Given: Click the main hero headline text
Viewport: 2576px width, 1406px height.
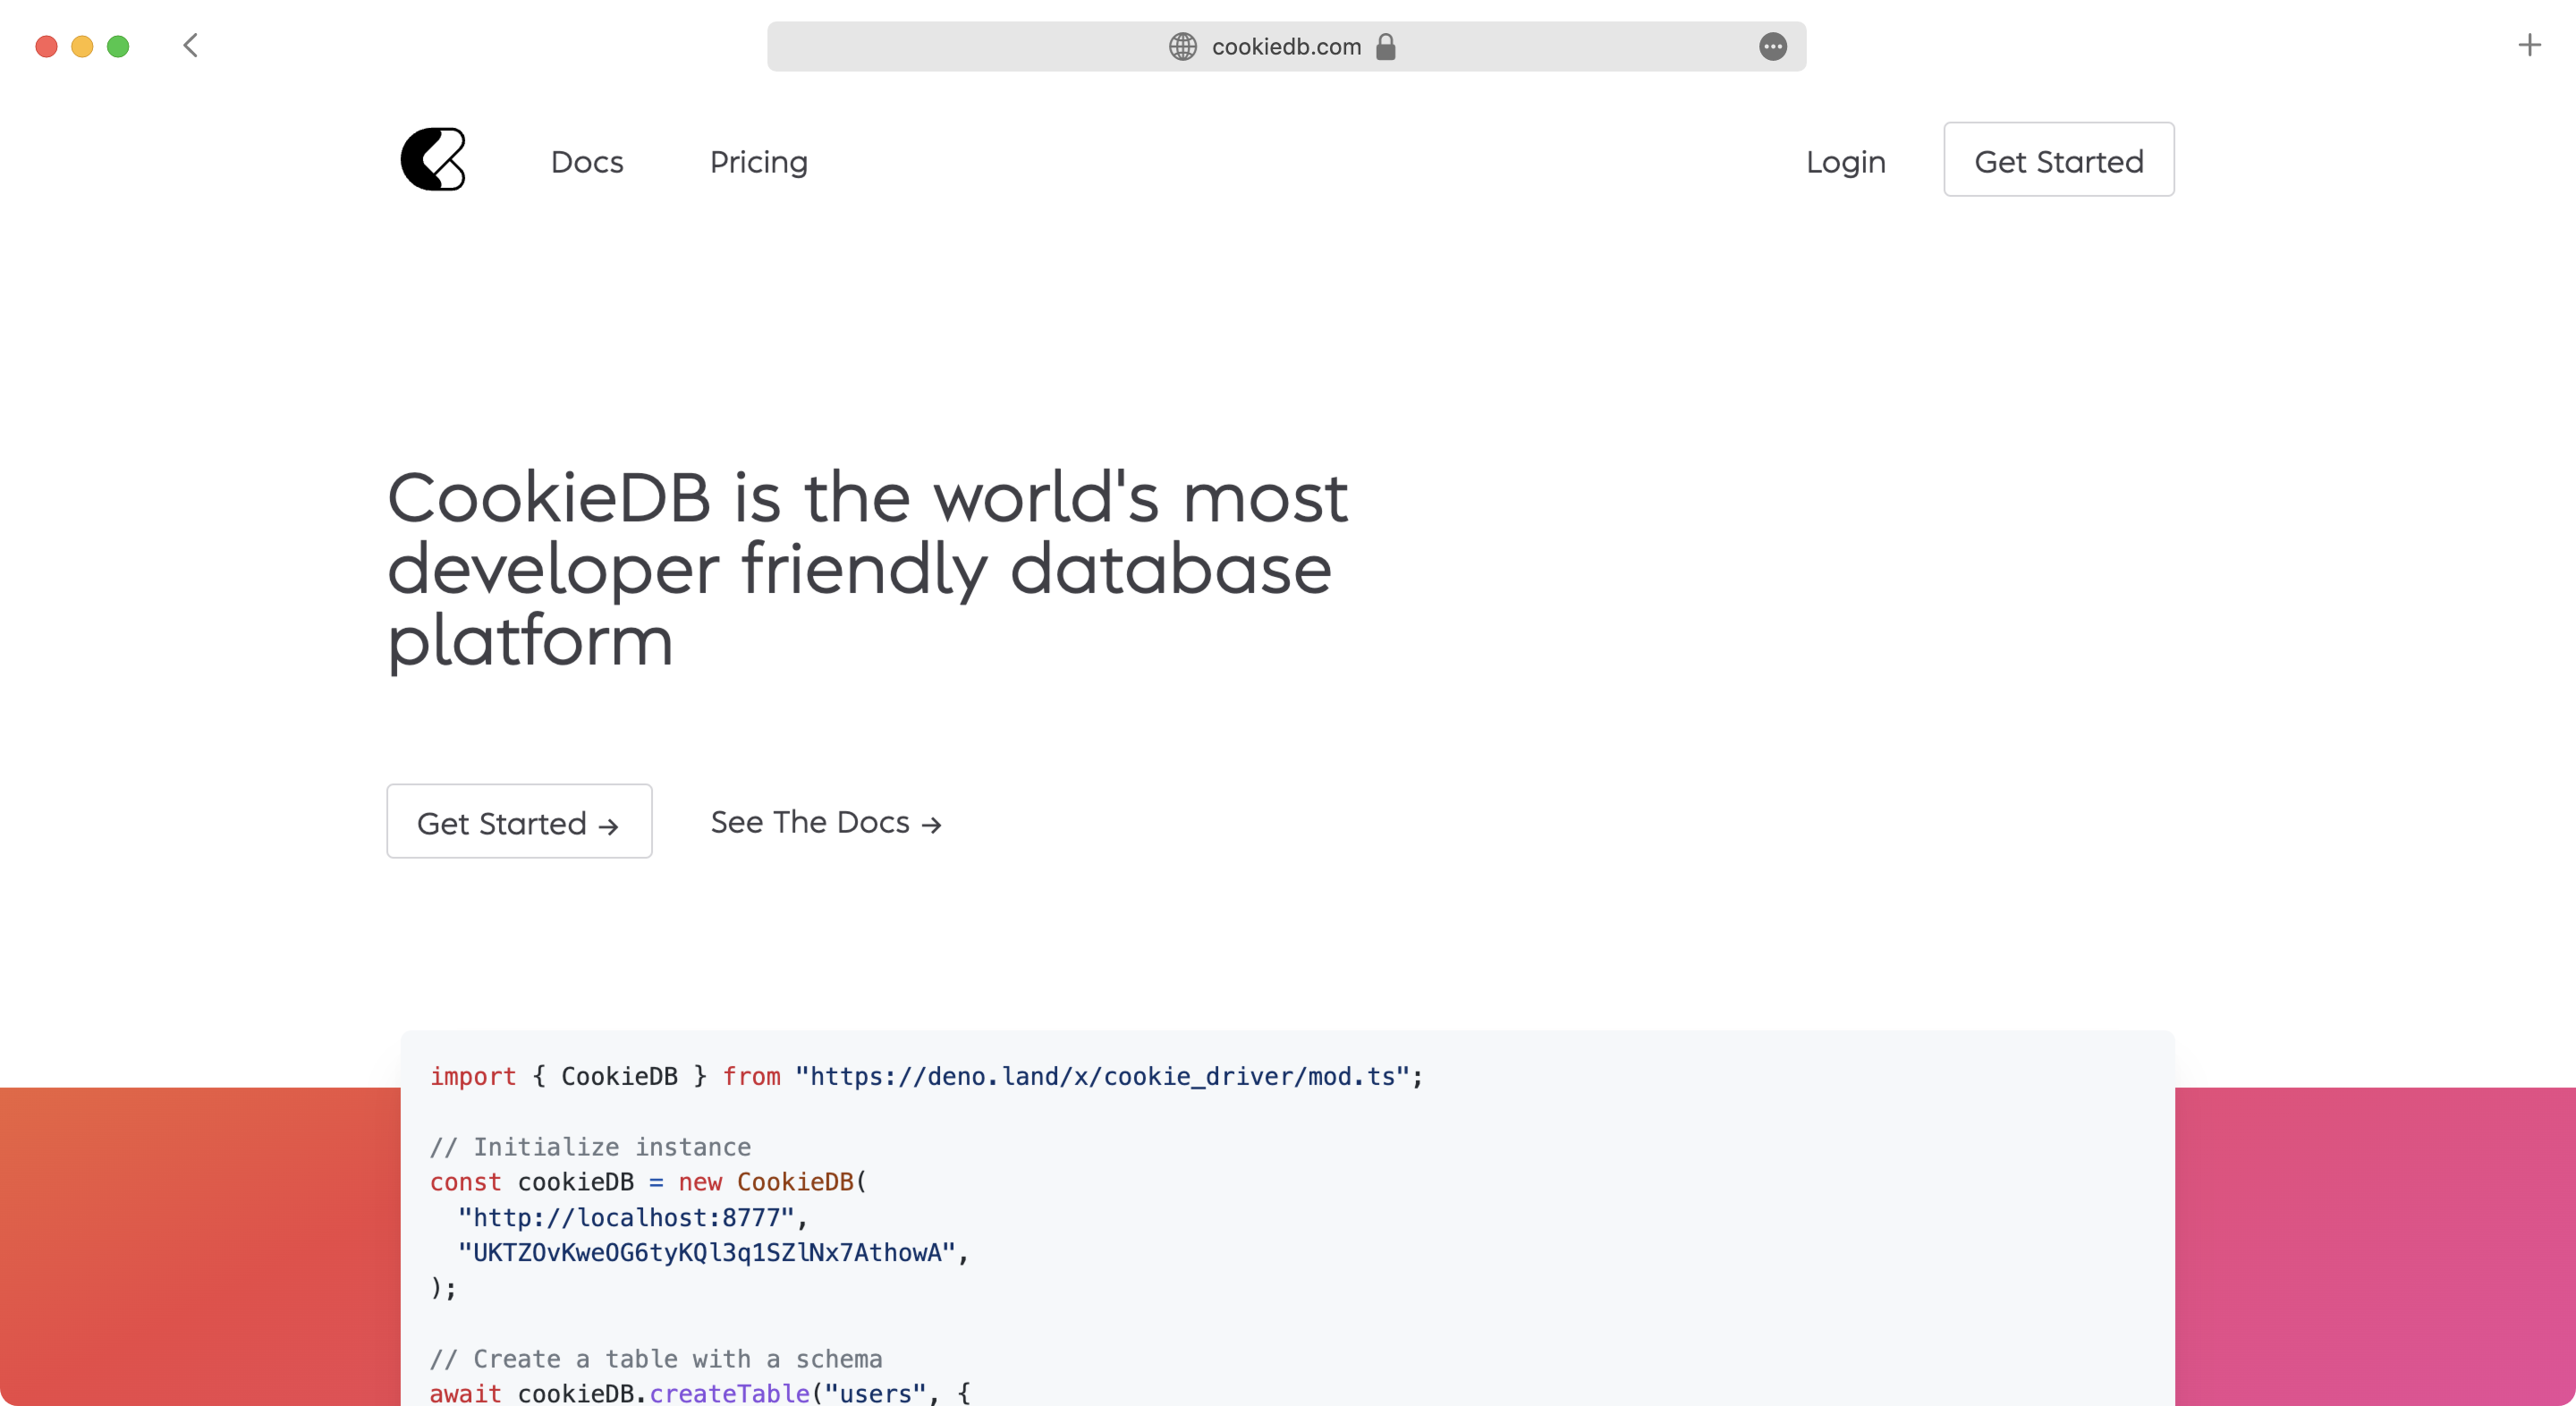Looking at the screenshot, I should tap(866, 568).
